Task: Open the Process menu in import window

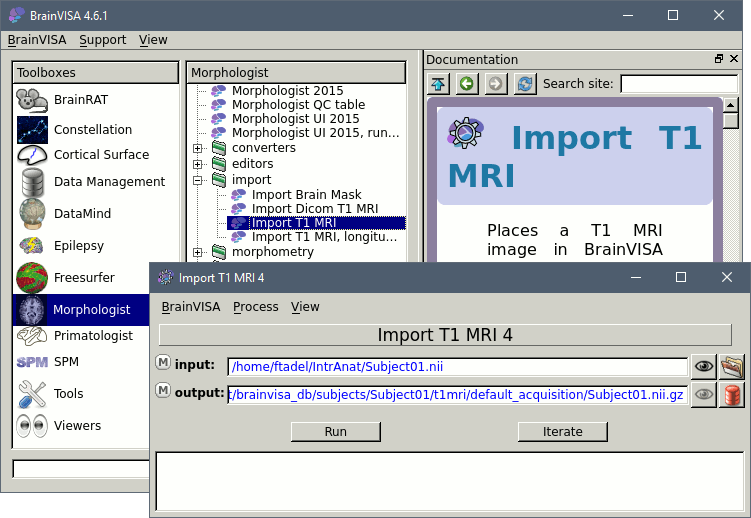Action: [255, 306]
